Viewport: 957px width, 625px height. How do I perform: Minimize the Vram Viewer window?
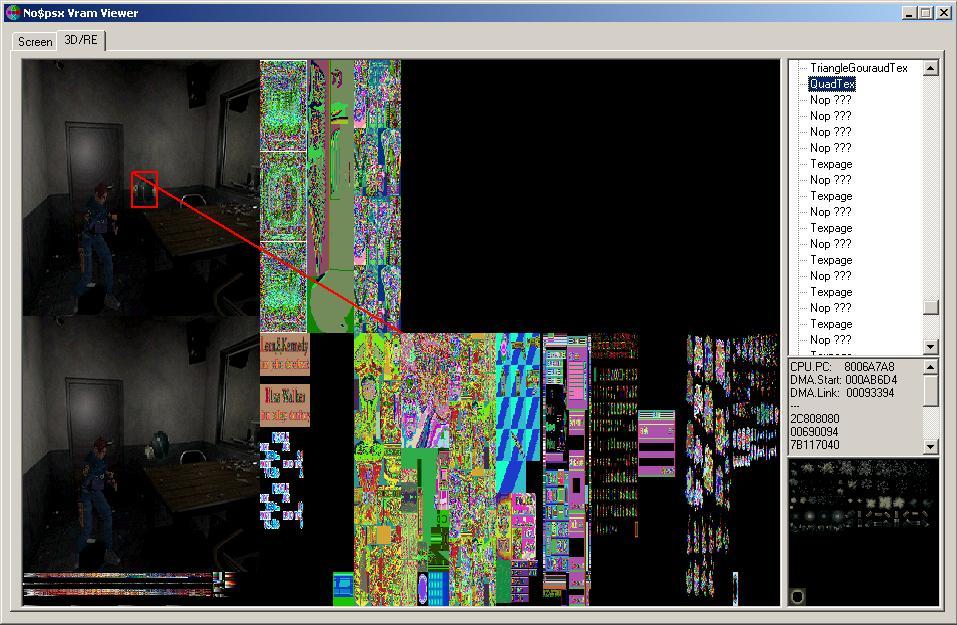click(909, 13)
